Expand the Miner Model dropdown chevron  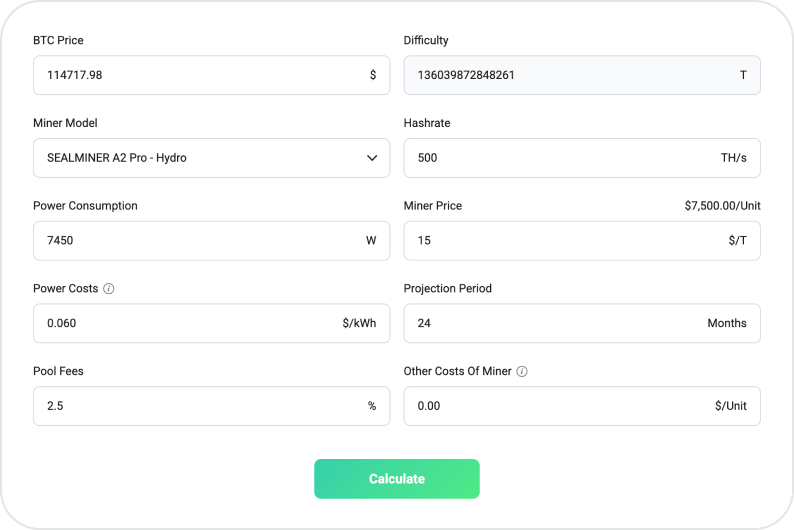(372, 158)
